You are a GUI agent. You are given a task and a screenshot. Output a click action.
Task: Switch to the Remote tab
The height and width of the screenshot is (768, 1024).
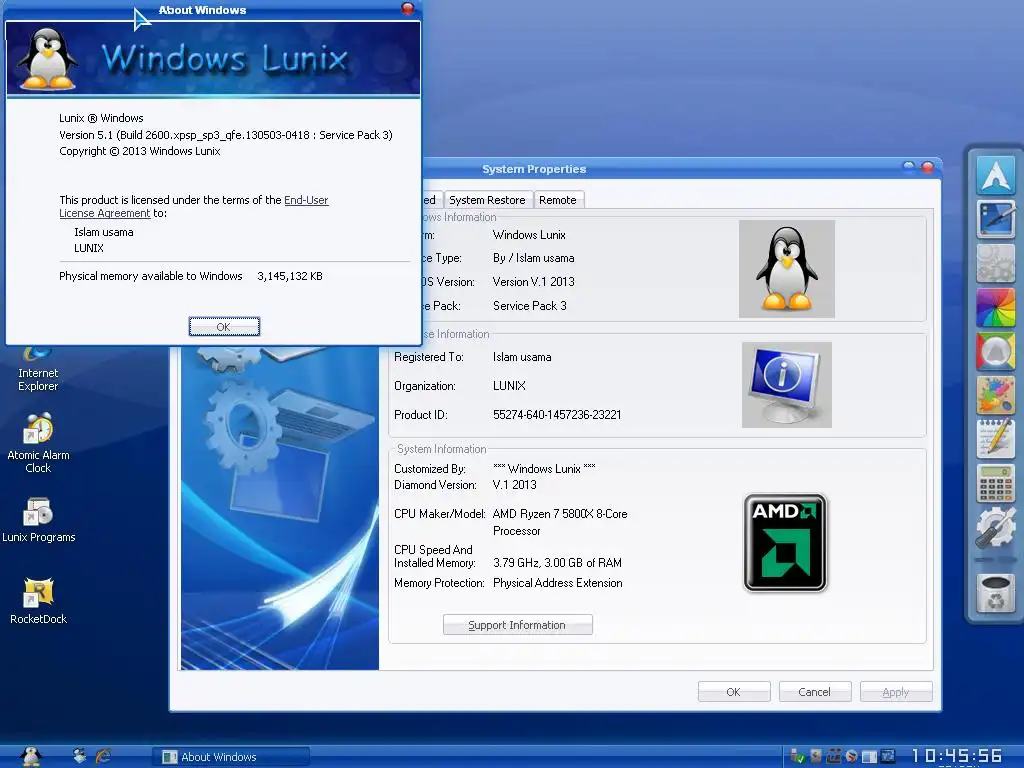point(558,200)
